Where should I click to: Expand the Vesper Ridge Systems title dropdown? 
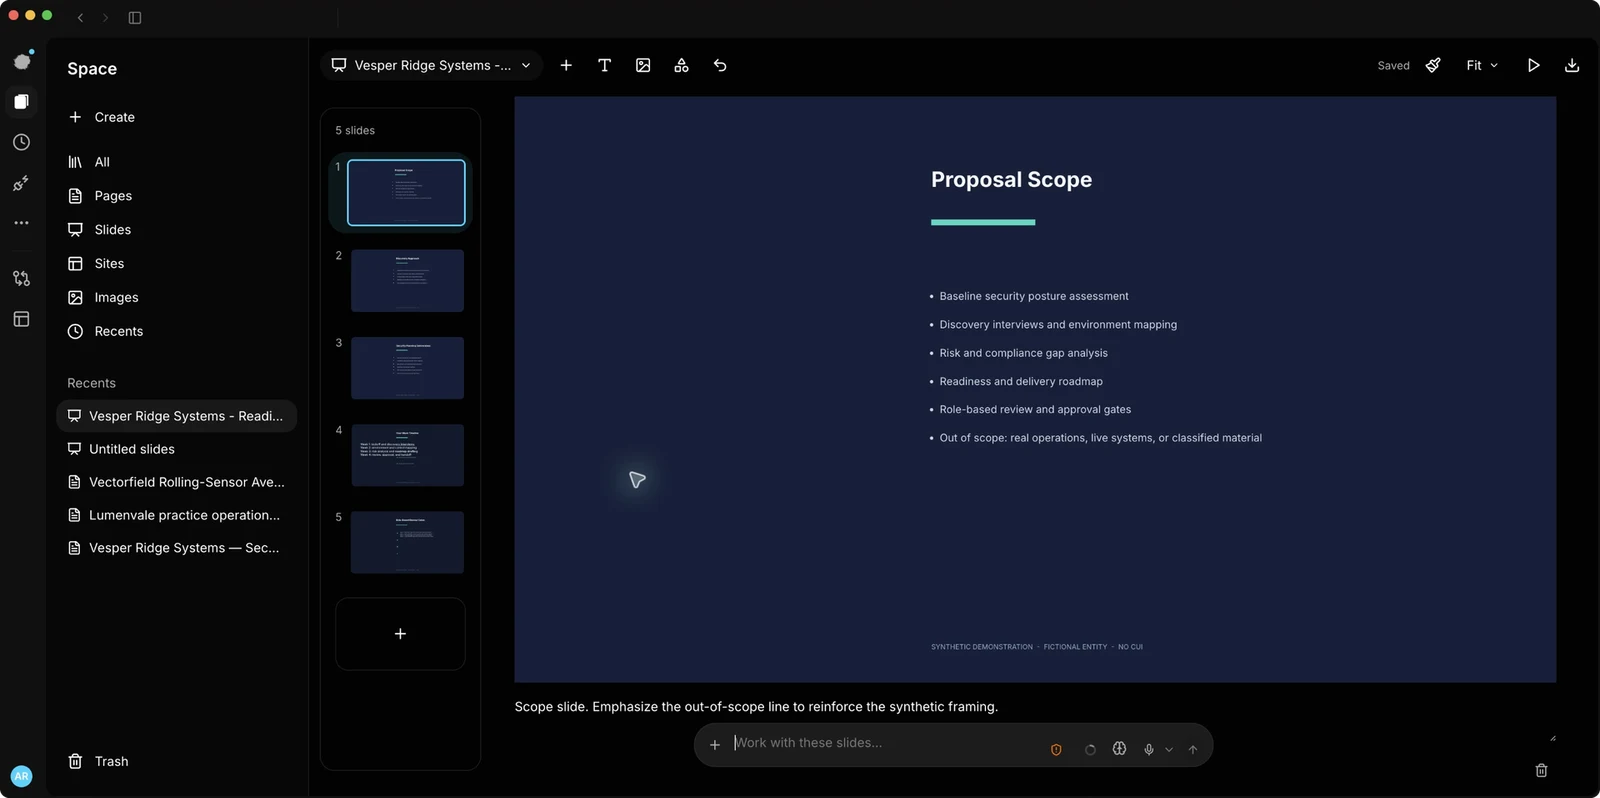(x=432, y=65)
